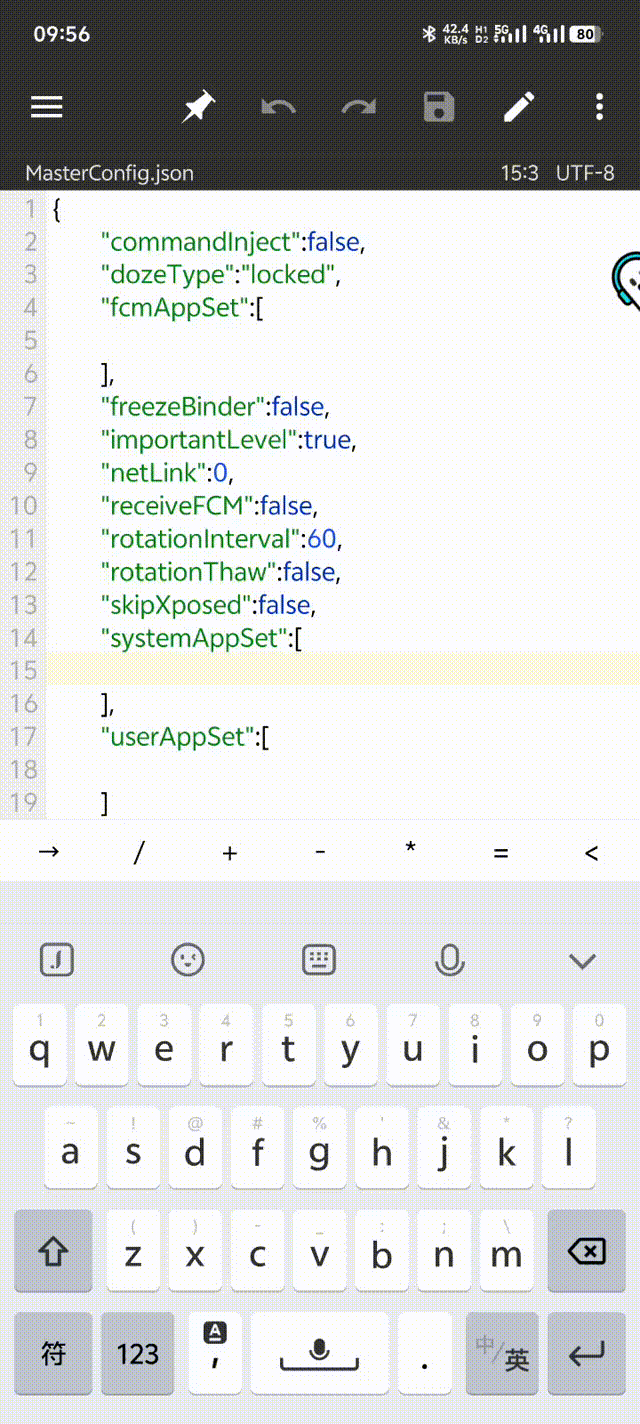Toggle the shift key
The image size is (640, 1424).
53,1251
